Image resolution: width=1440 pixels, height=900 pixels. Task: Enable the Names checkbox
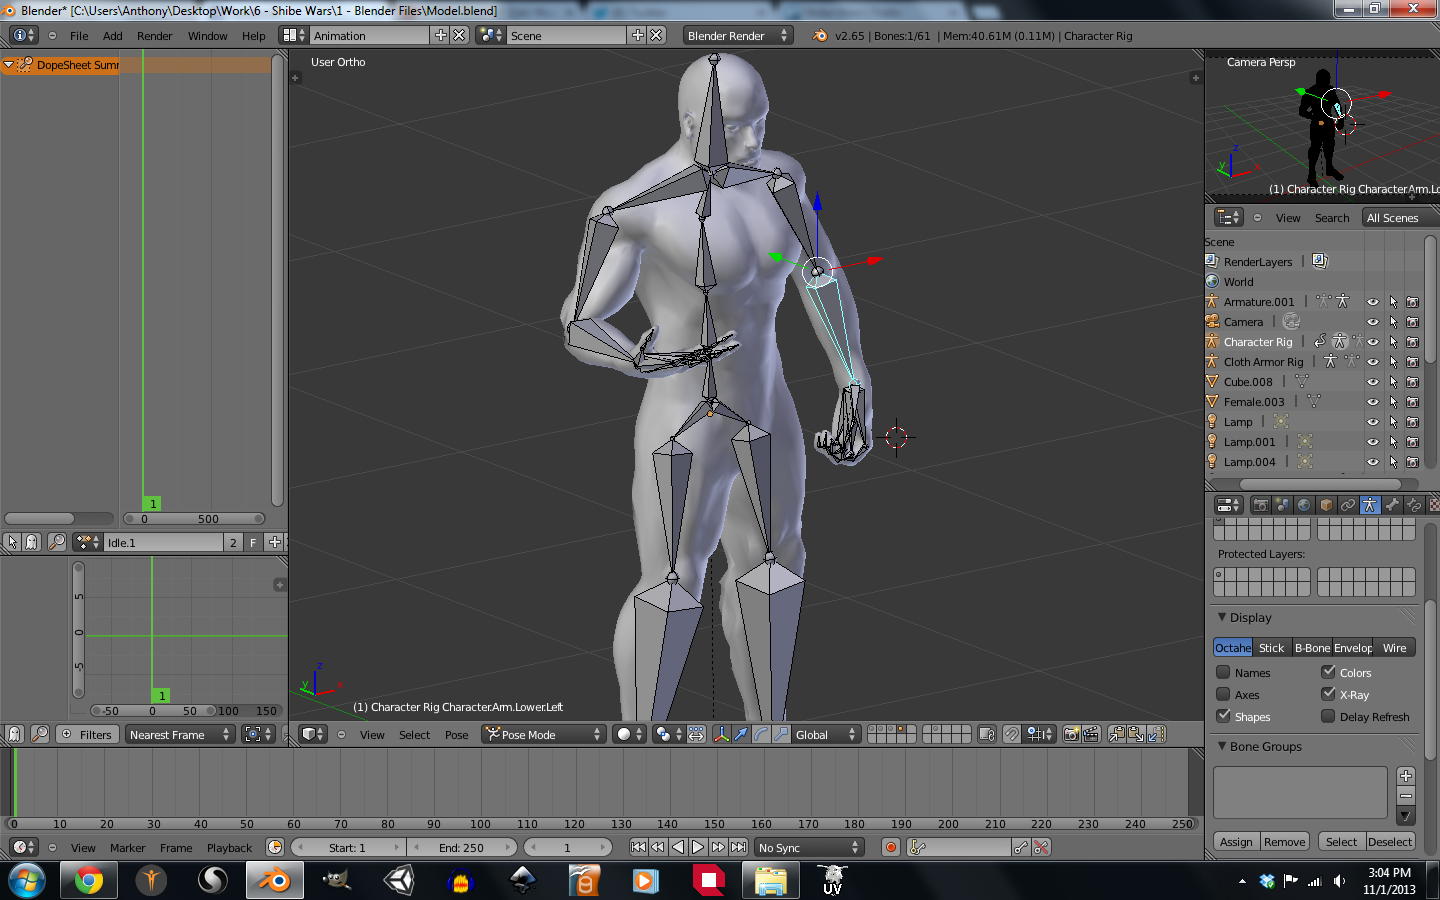1223,672
